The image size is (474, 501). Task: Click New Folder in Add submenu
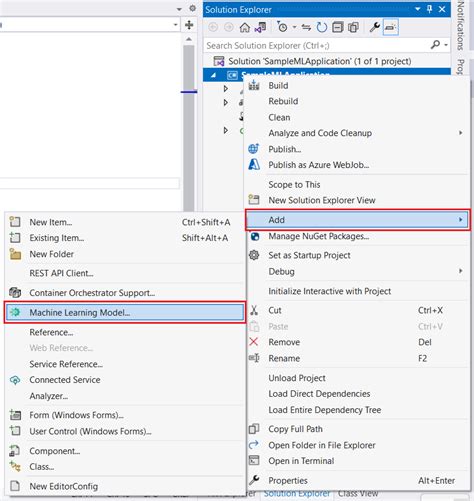125,254
